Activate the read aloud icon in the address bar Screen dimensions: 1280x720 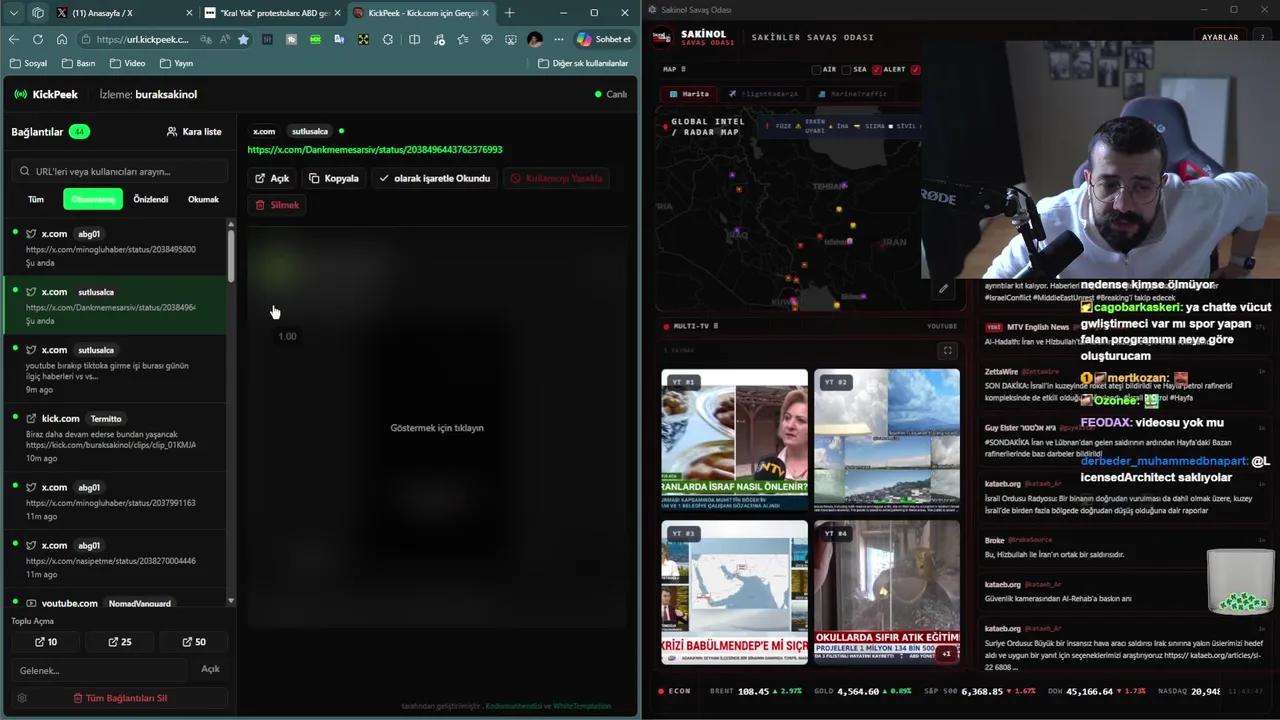(x=223, y=39)
